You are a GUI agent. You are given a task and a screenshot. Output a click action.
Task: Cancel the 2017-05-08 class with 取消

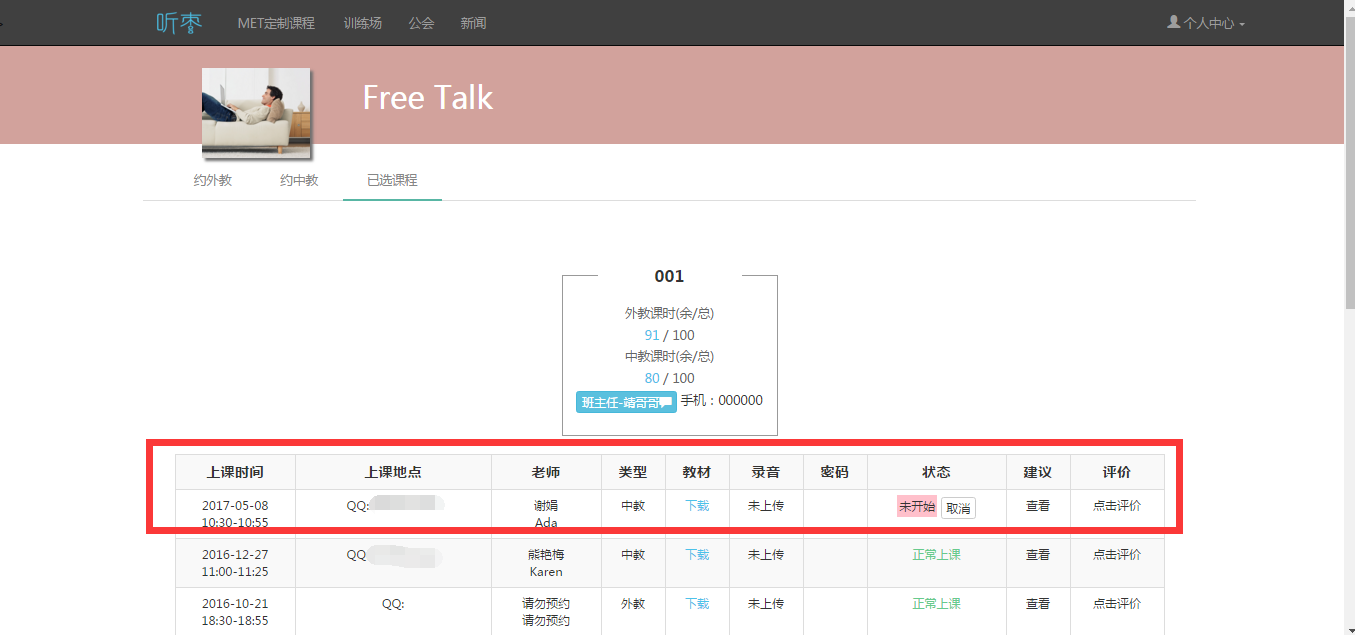tap(958, 508)
